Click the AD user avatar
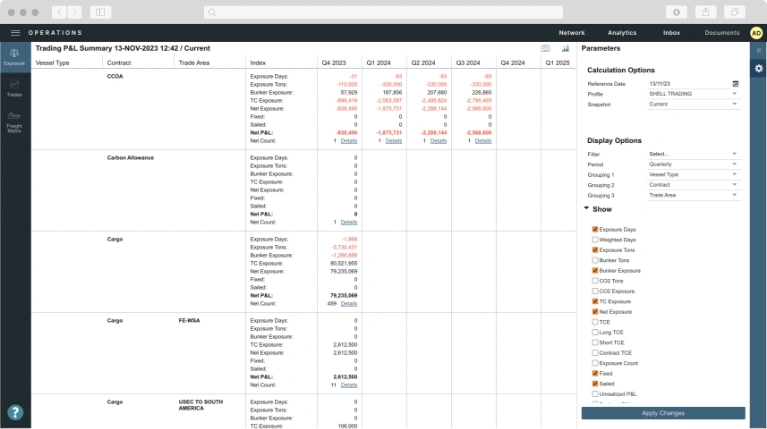The height and width of the screenshot is (429, 767). pyautogui.click(x=756, y=33)
